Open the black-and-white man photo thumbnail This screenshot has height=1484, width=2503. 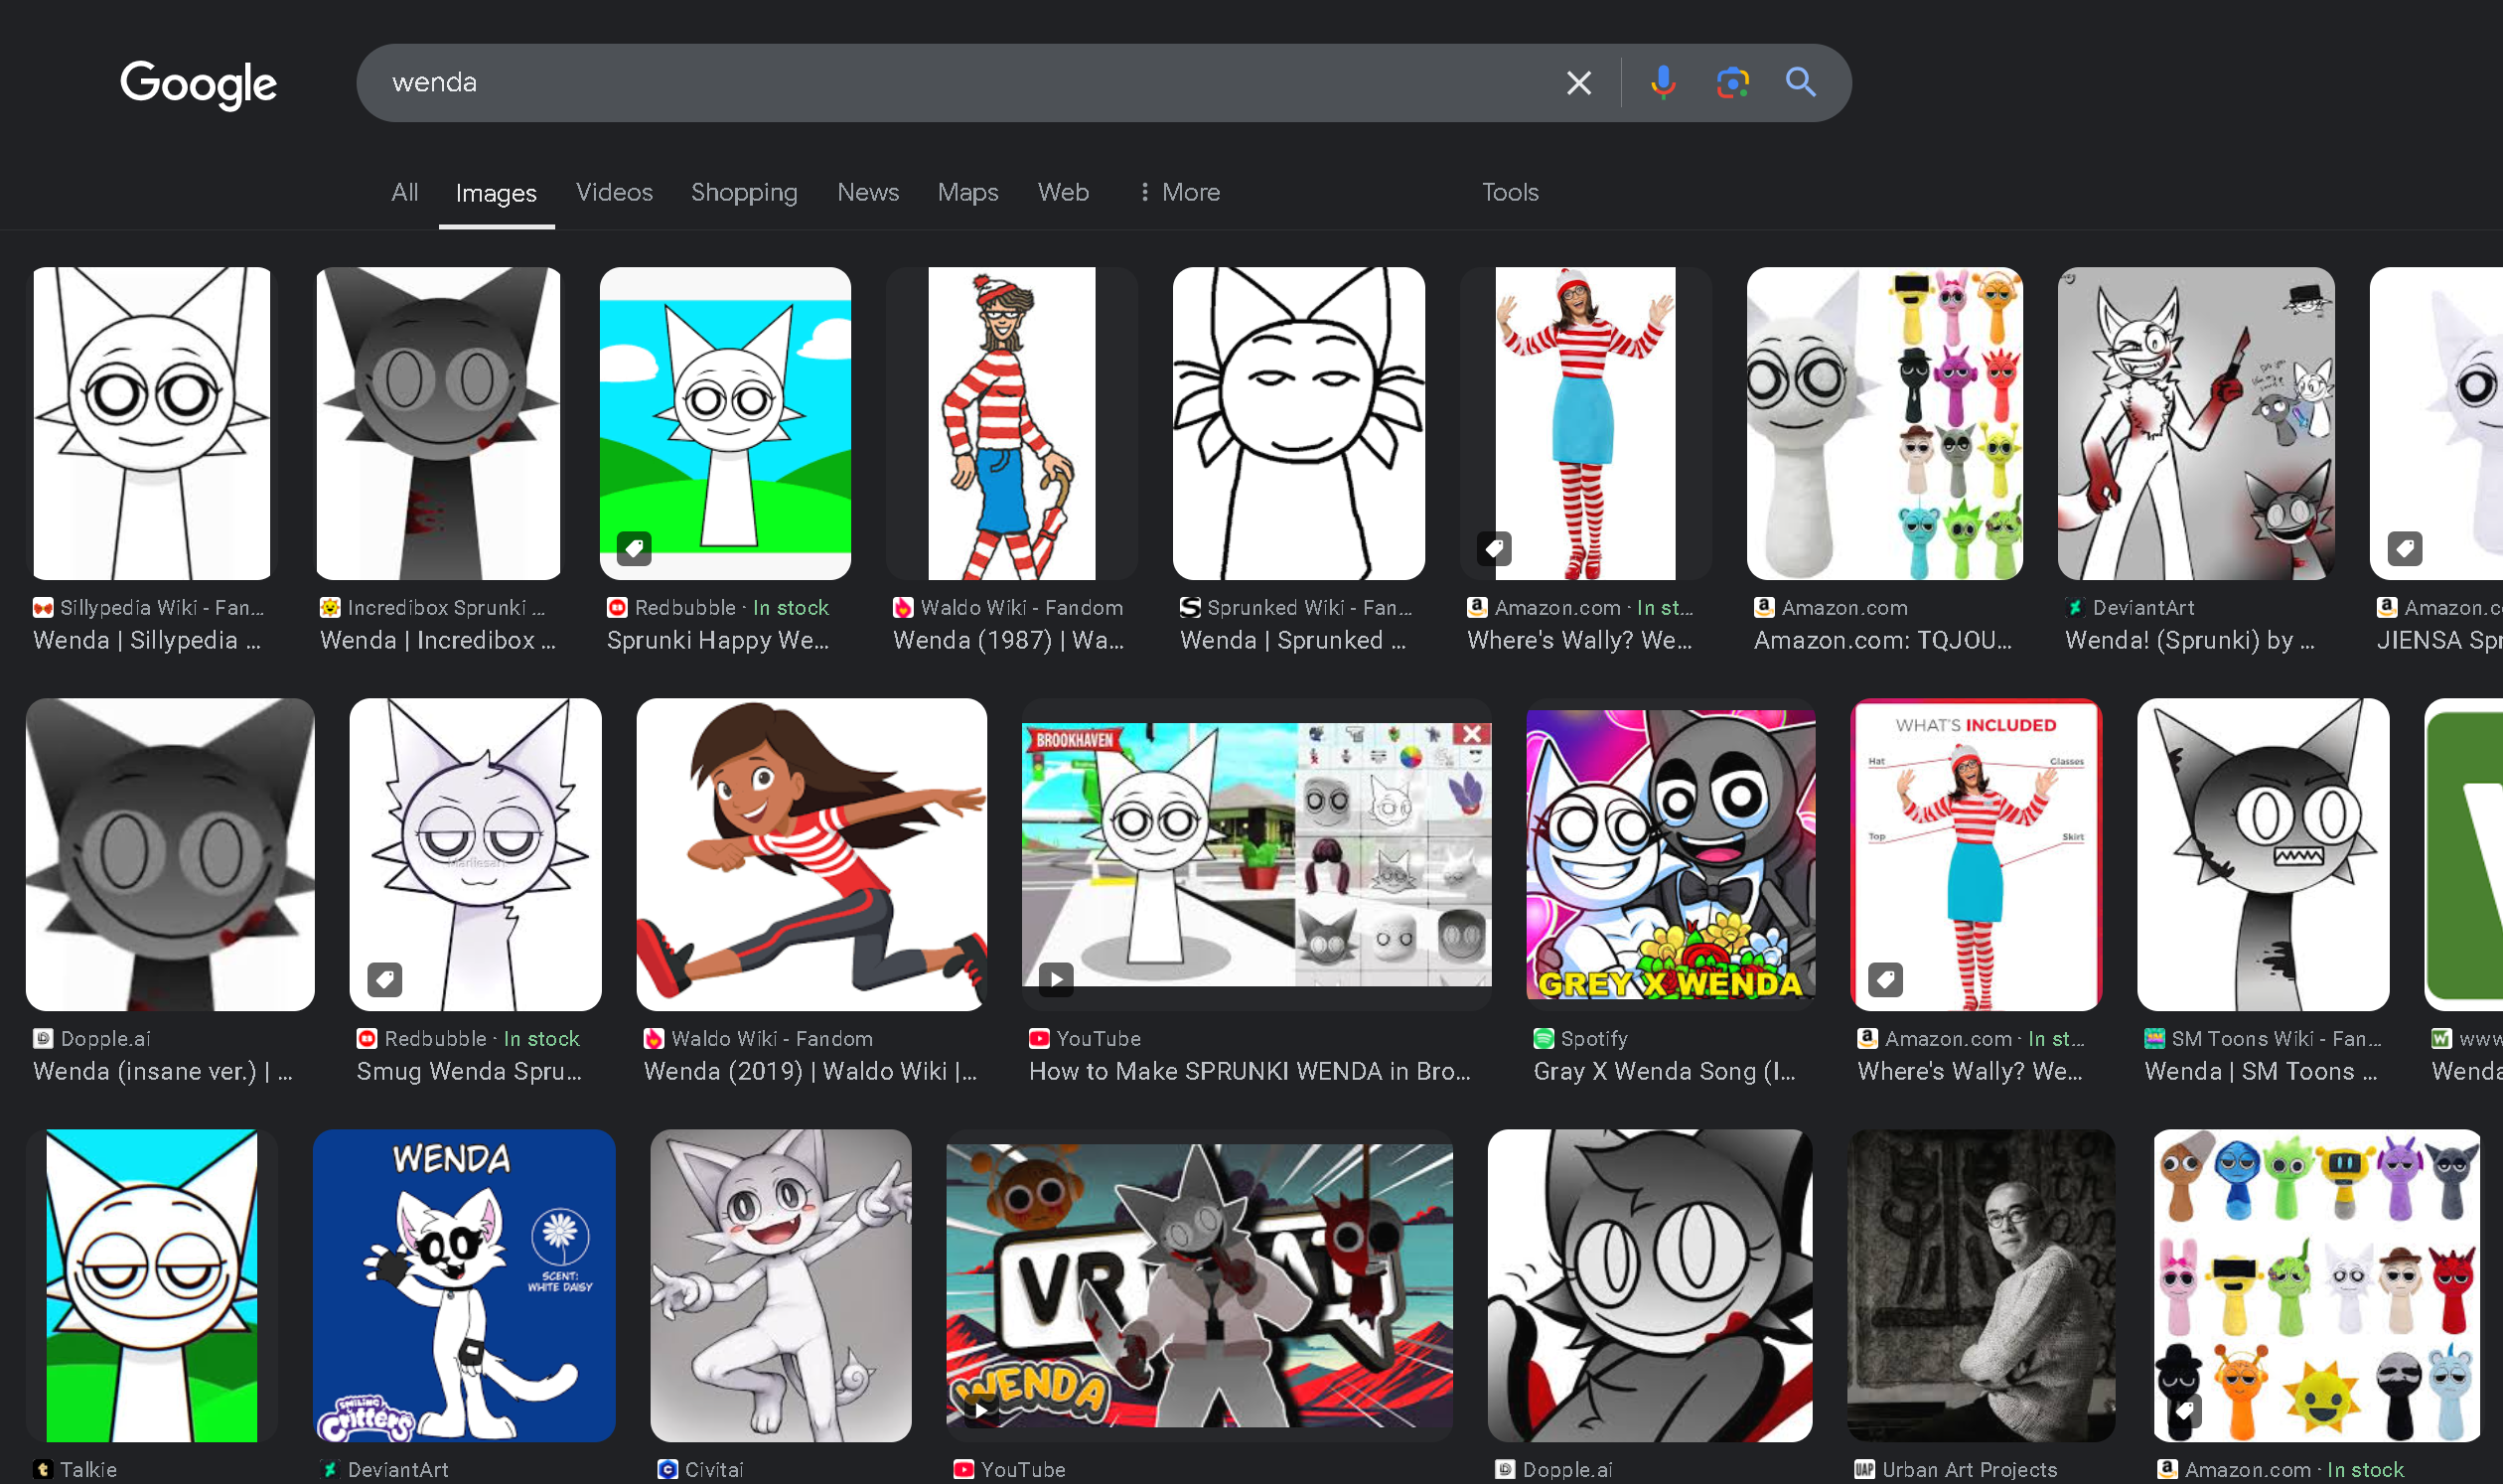point(1979,1285)
